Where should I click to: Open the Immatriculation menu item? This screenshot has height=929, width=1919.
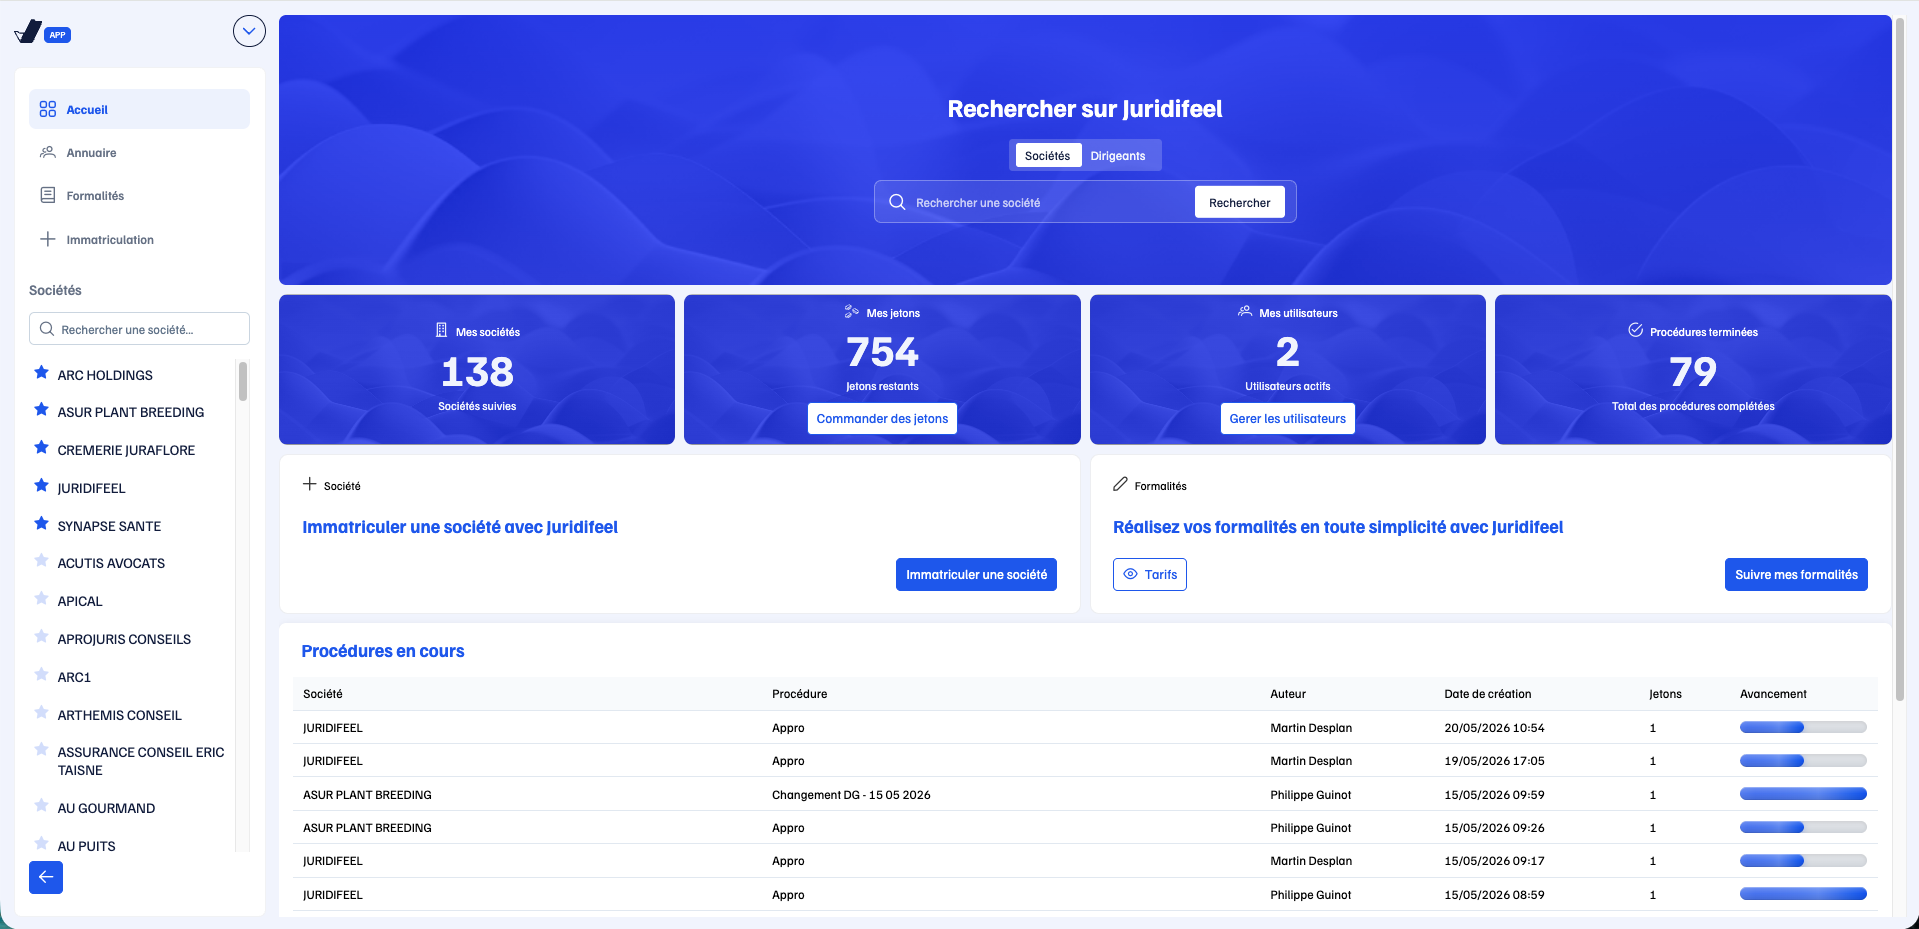click(x=139, y=240)
